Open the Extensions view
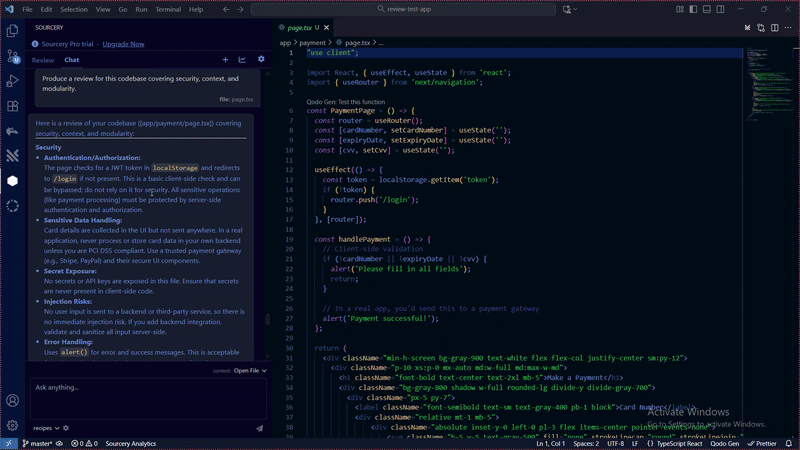800x450 pixels. (x=12, y=106)
